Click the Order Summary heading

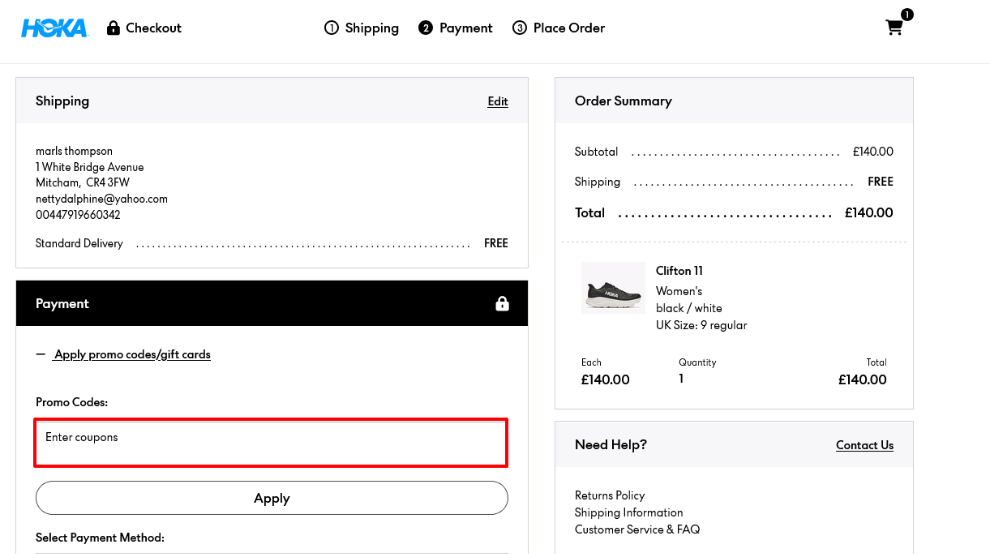click(x=623, y=101)
